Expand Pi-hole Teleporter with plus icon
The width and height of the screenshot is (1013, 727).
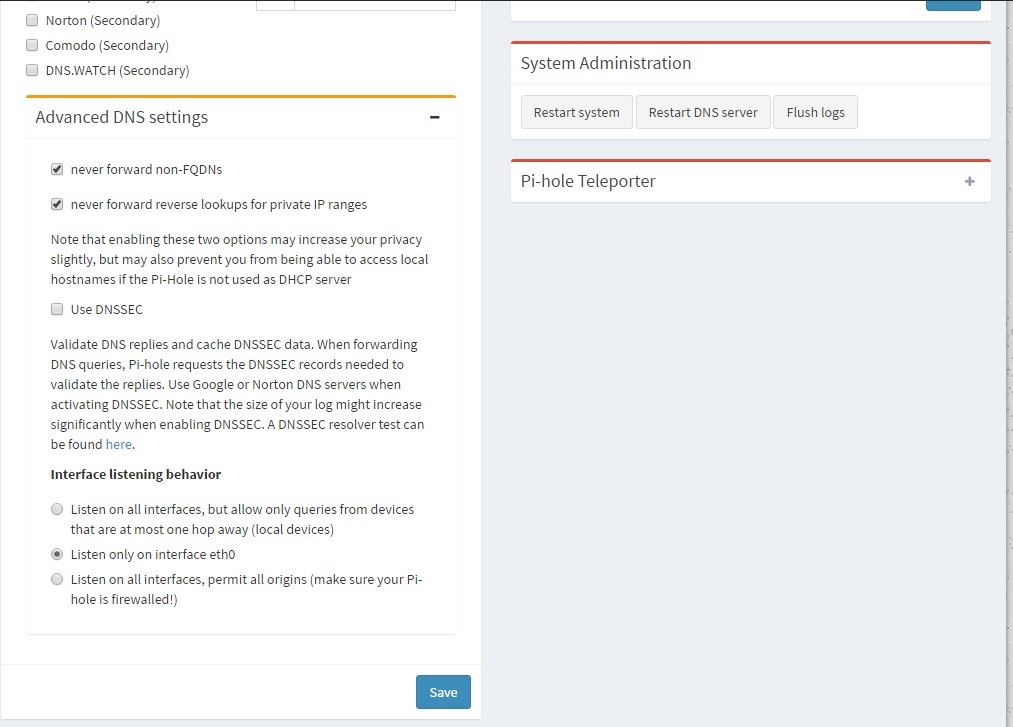coord(969,182)
